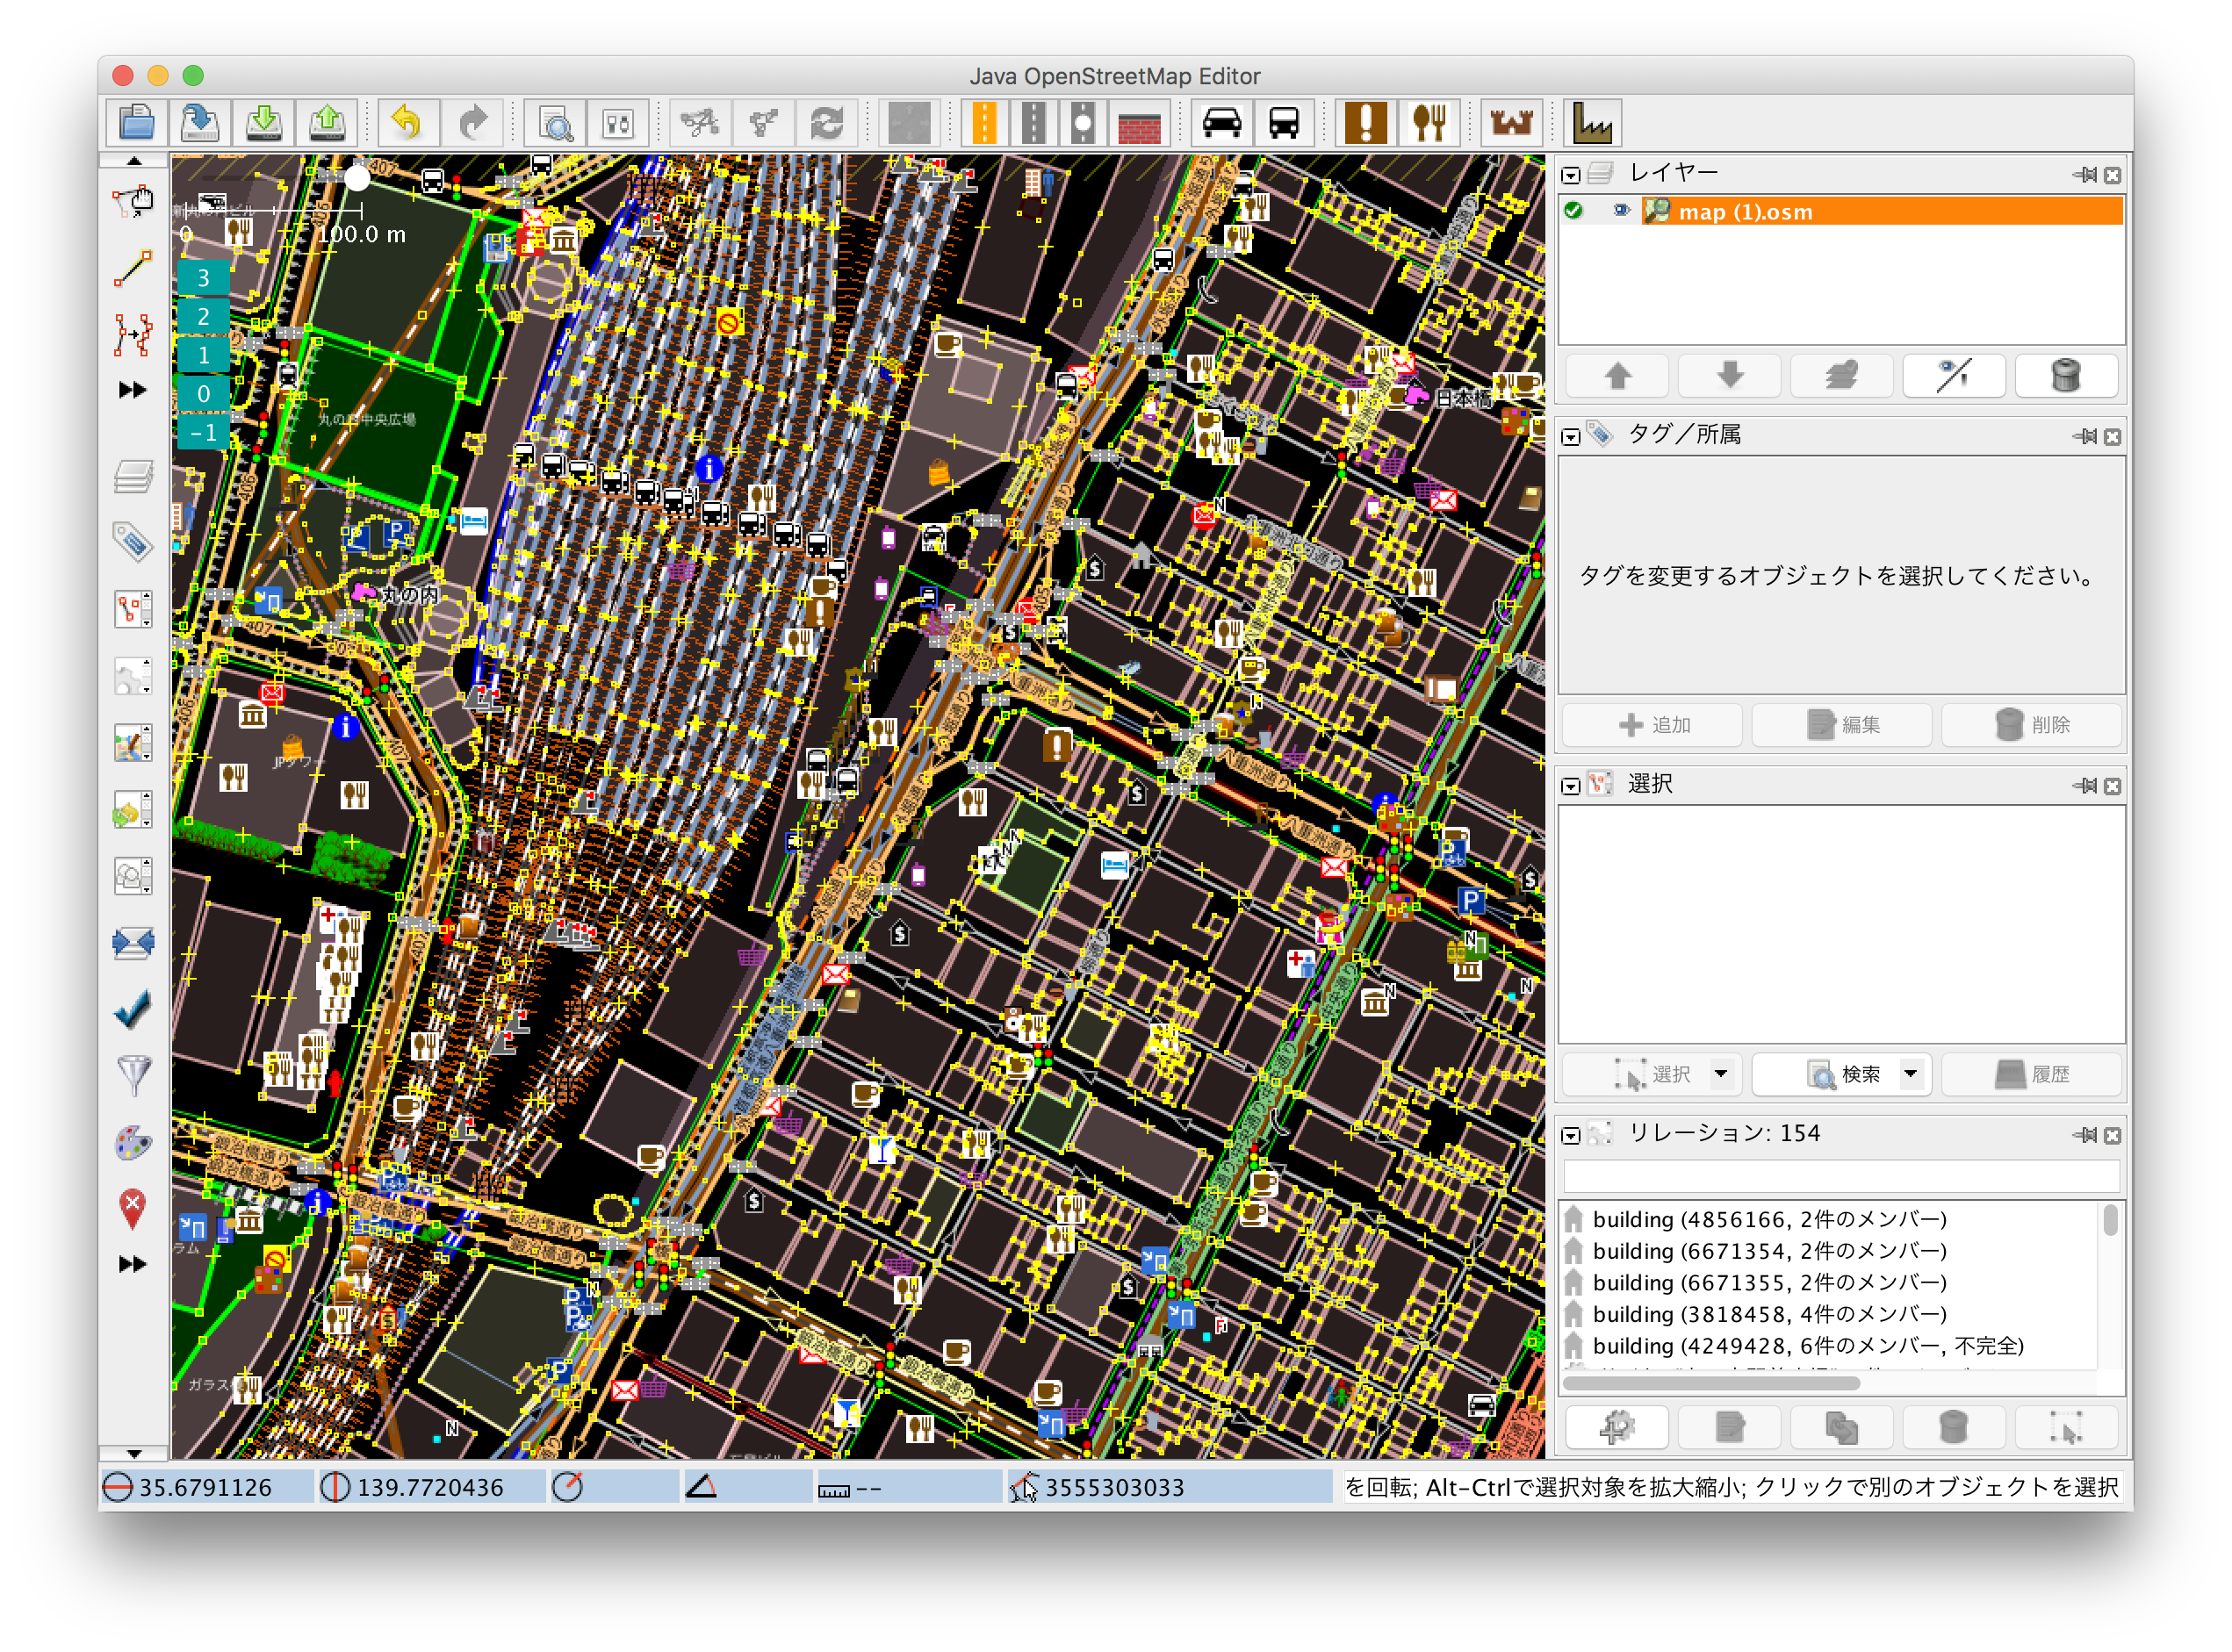
Task: Click the vertical scrollbar in relation list
Action: [x=2110, y=1221]
